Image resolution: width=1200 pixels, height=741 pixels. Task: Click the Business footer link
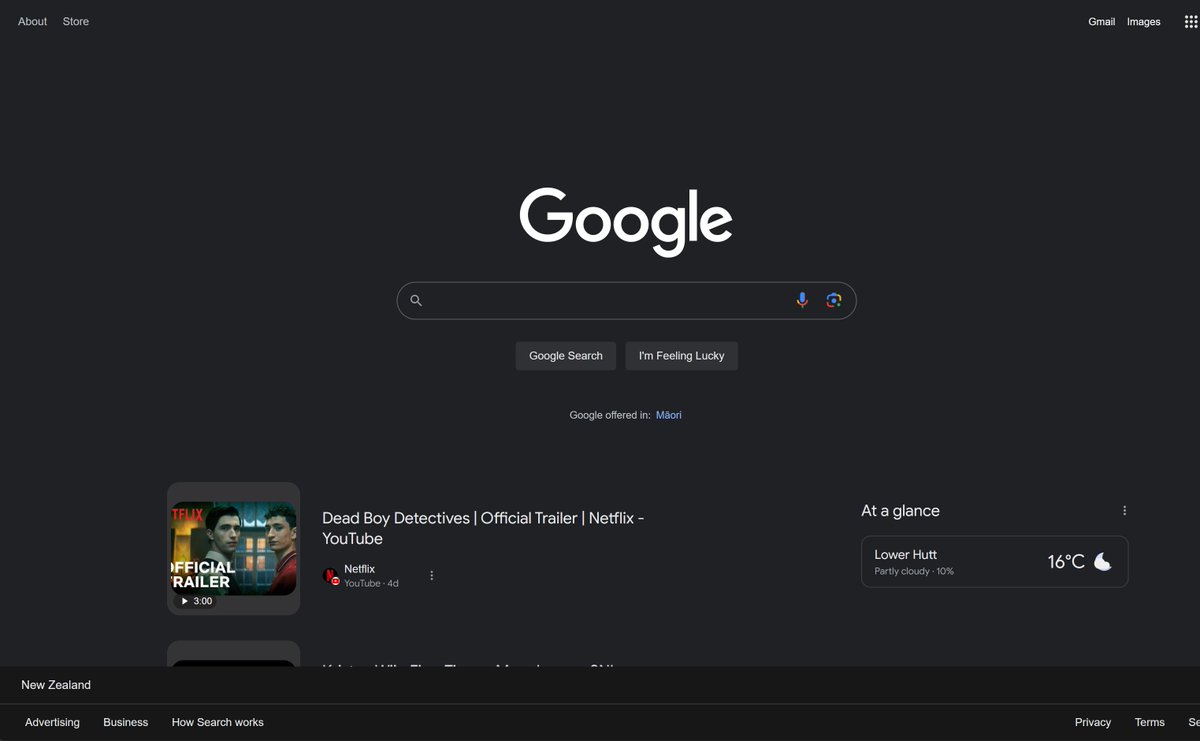pyautogui.click(x=126, y=722)
